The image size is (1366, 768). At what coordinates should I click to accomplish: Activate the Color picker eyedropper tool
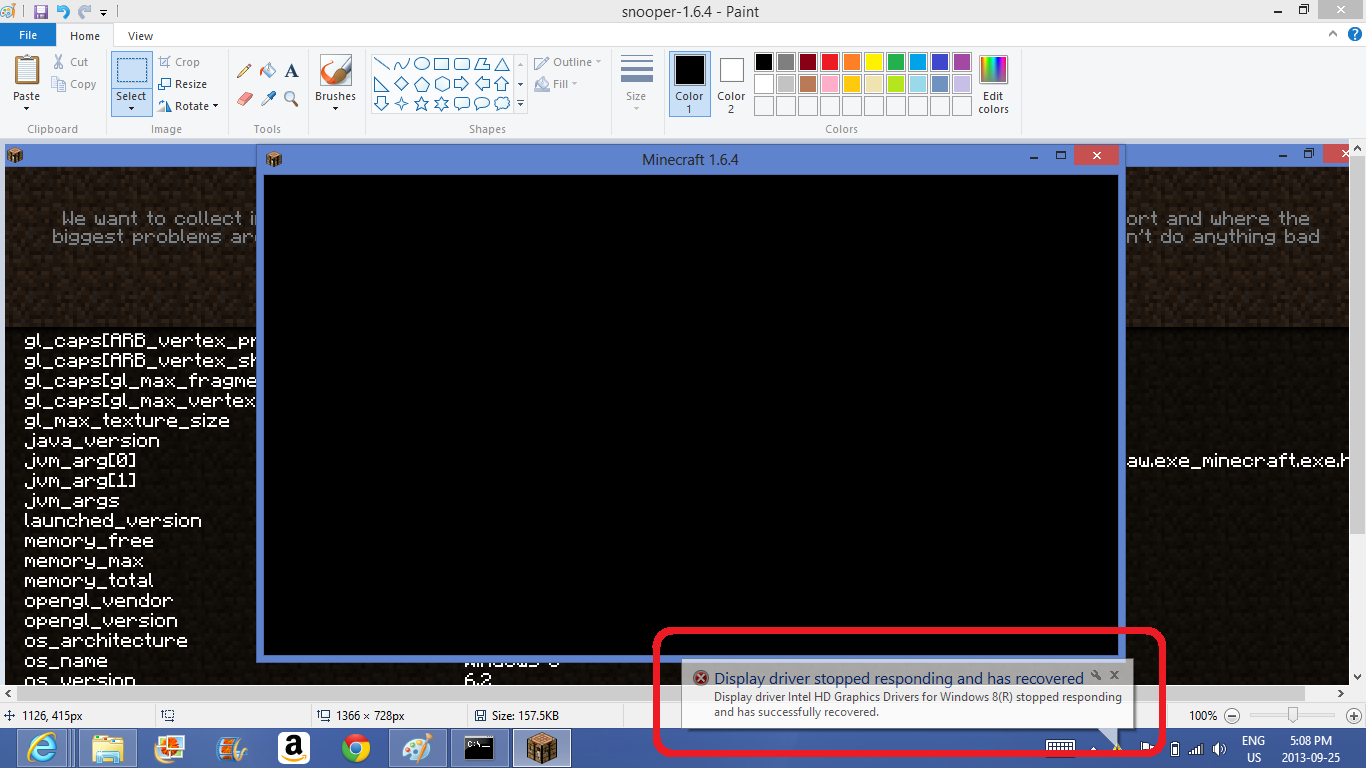point(268,98)
